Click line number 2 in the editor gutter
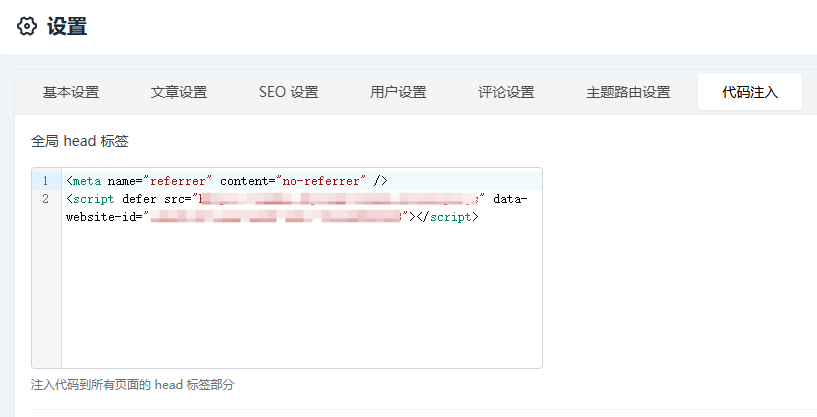The height and width of the screenshot is (417, 817). pyautogui.click(x=45, y=199)
